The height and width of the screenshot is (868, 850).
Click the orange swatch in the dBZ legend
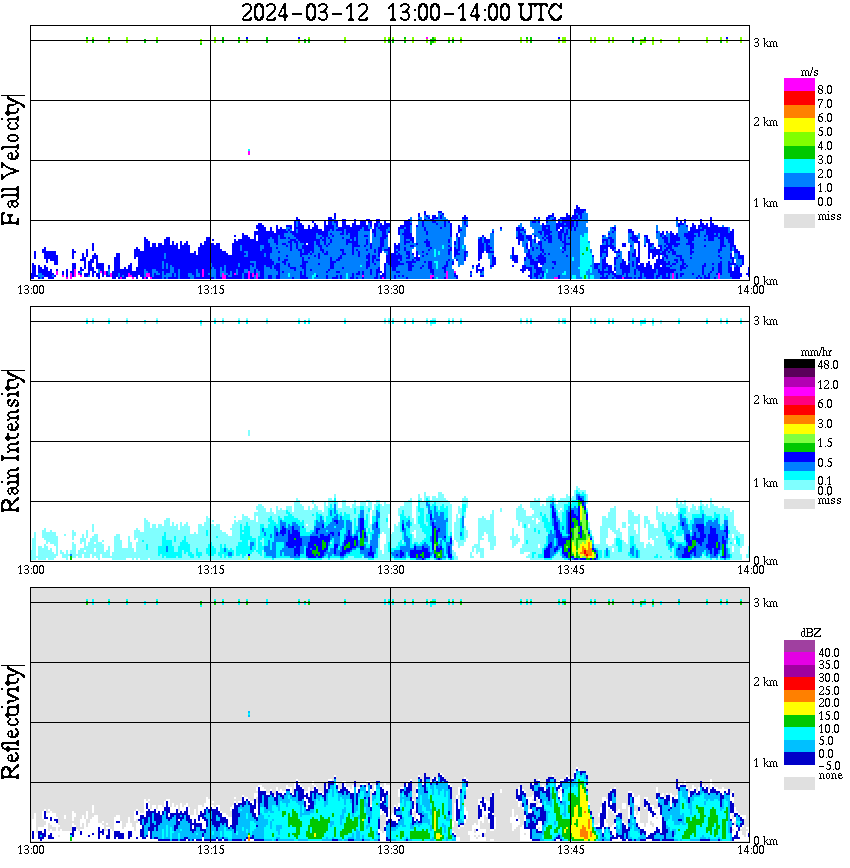point(799,696)
